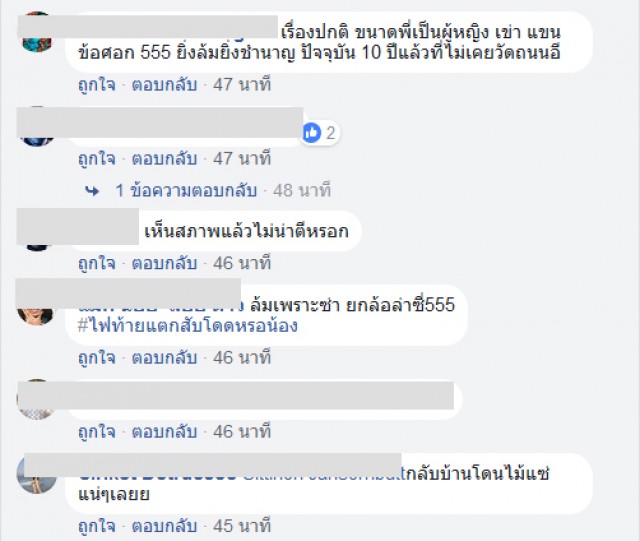Expand the 1 ข้อความตอบกลับ reply thread
The width and height of the screenshot is (640, 541).
[186, 190]
